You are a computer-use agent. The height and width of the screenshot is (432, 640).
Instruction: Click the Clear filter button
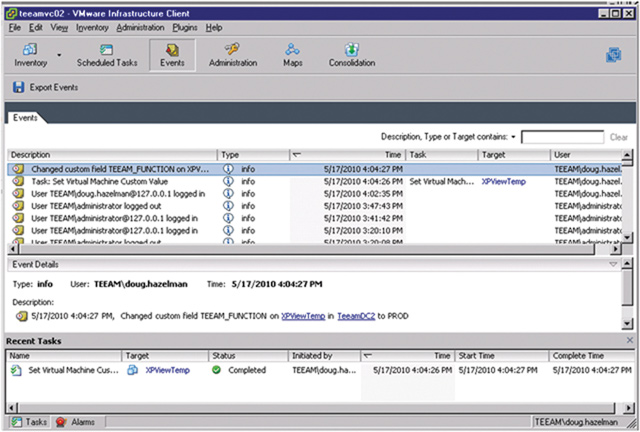(619, 137)
